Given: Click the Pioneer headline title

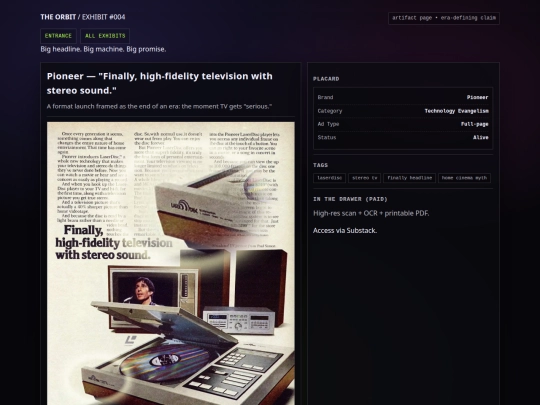Looking at the screenshot, I should pyautogui.click(x=160, y=83).
